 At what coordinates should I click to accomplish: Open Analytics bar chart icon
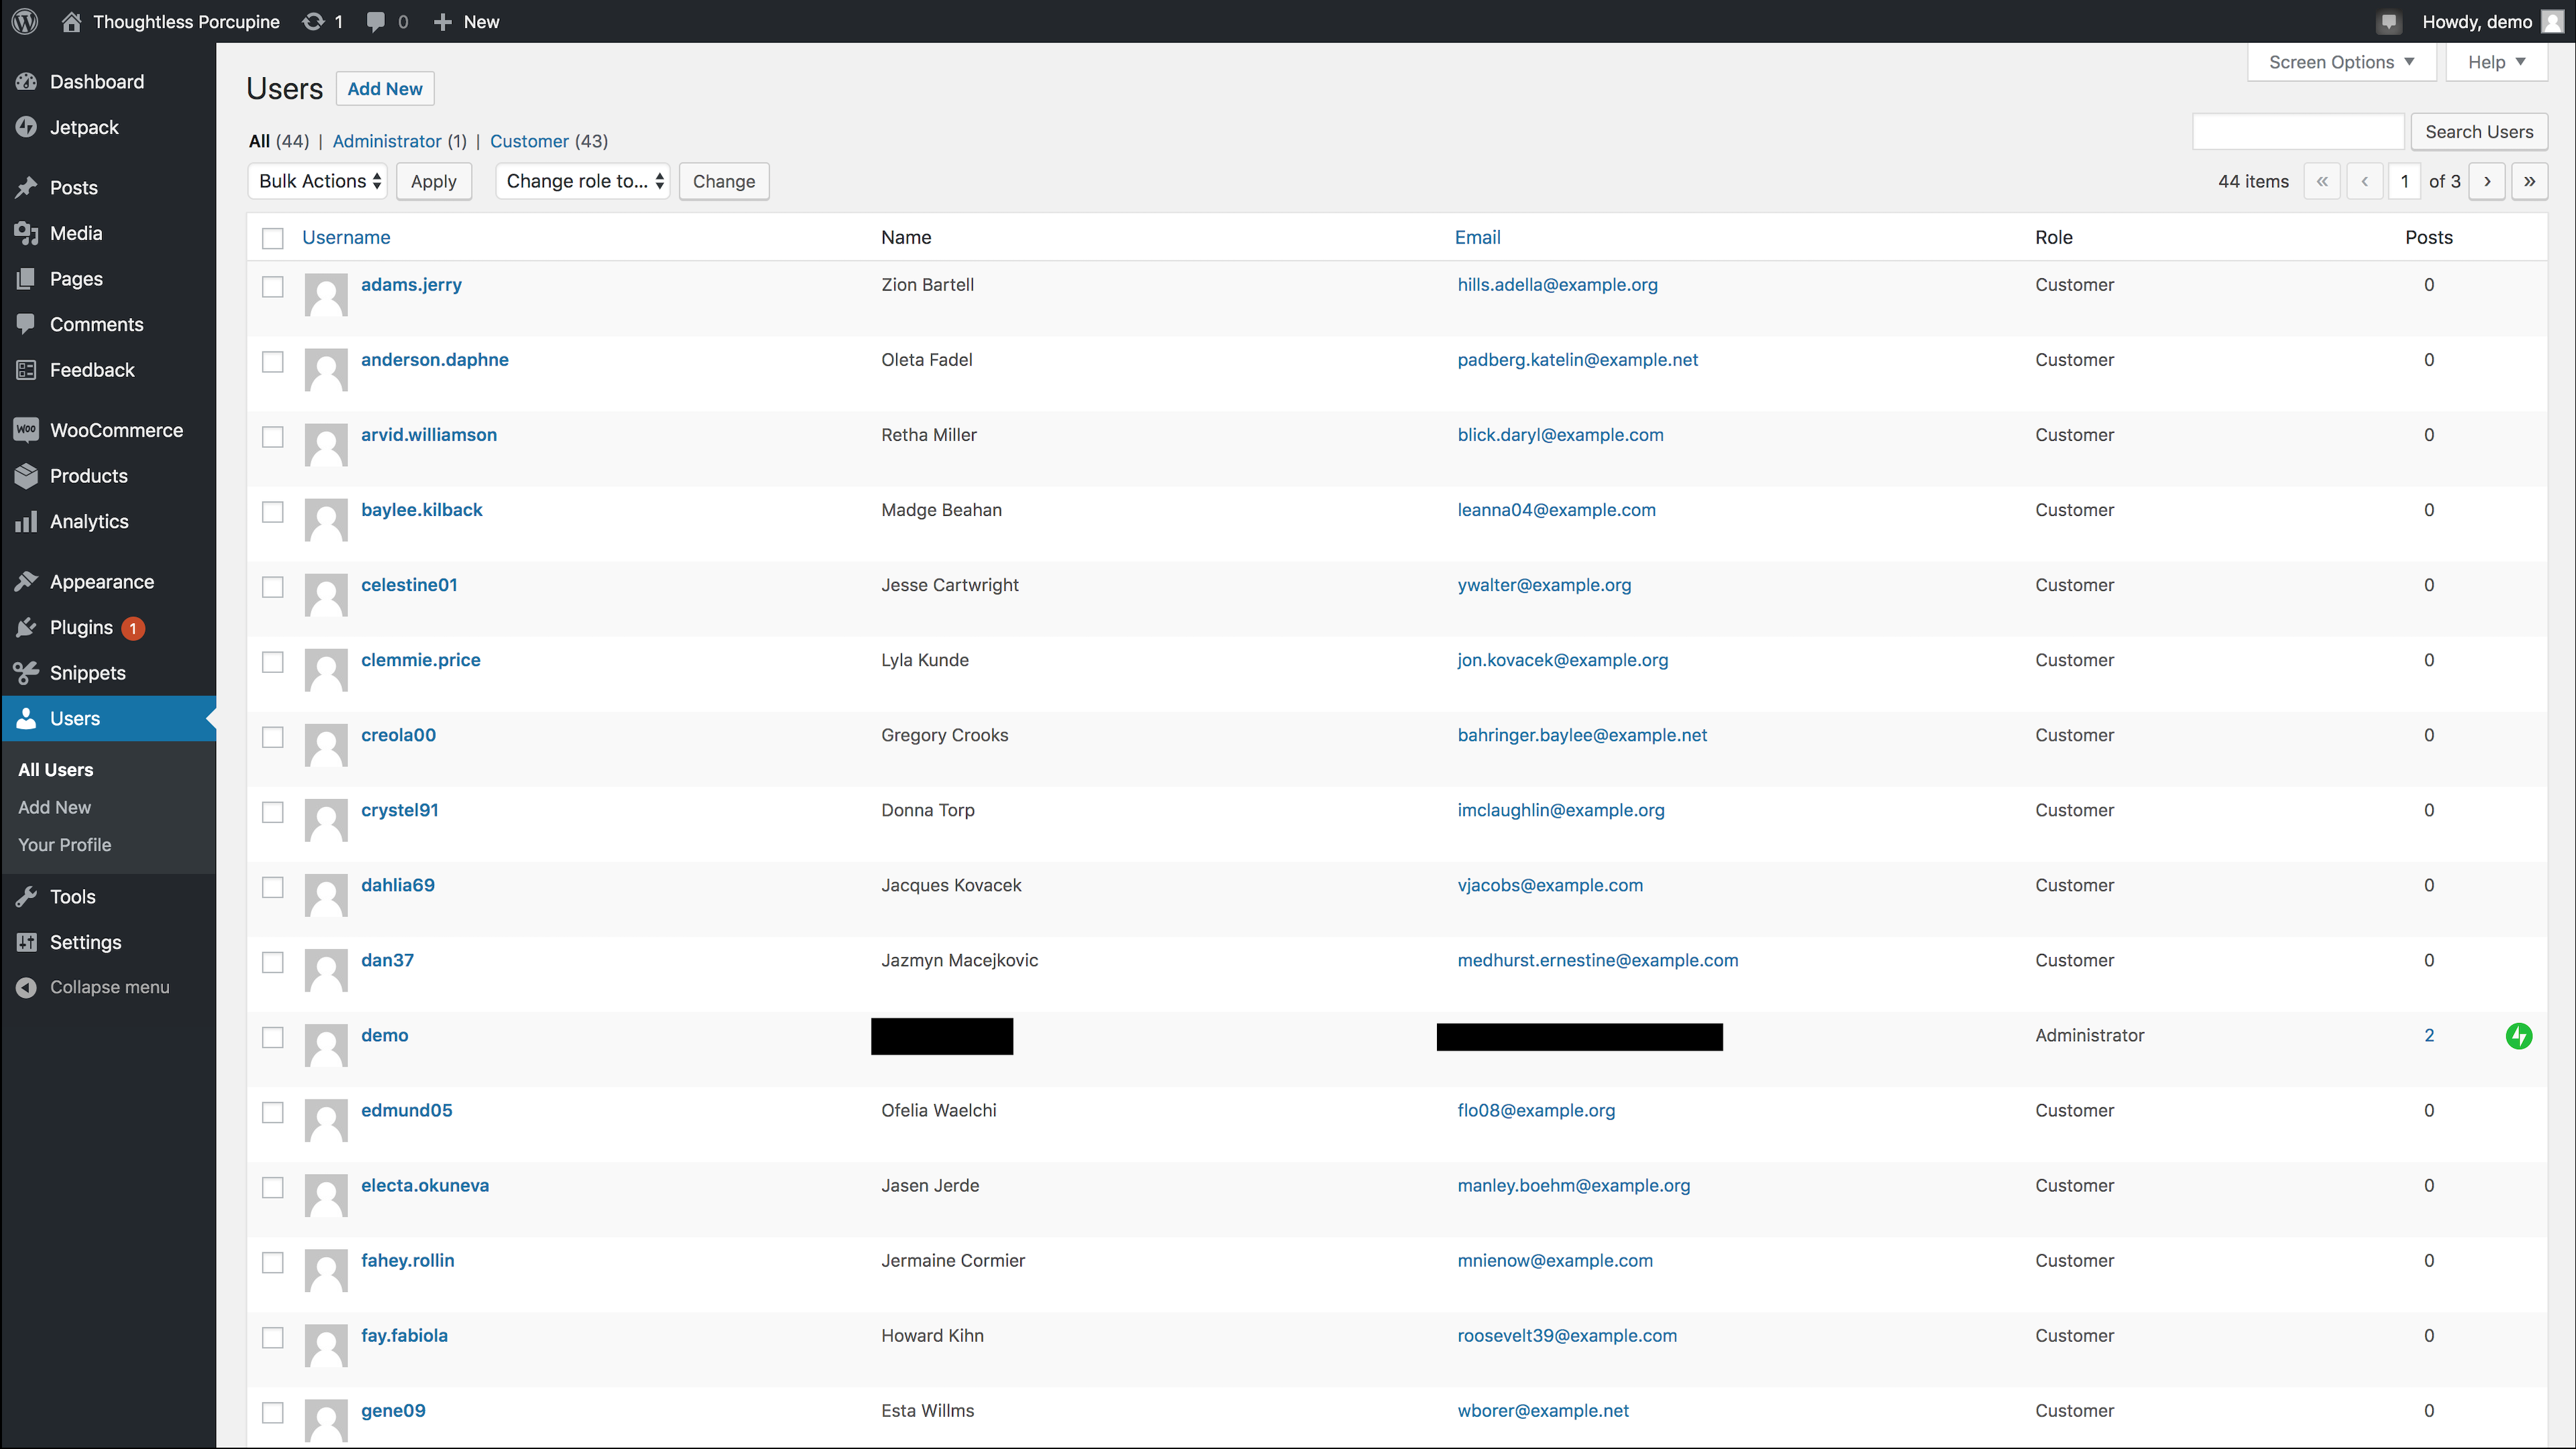pyautogui.click(x=27, y=521)
